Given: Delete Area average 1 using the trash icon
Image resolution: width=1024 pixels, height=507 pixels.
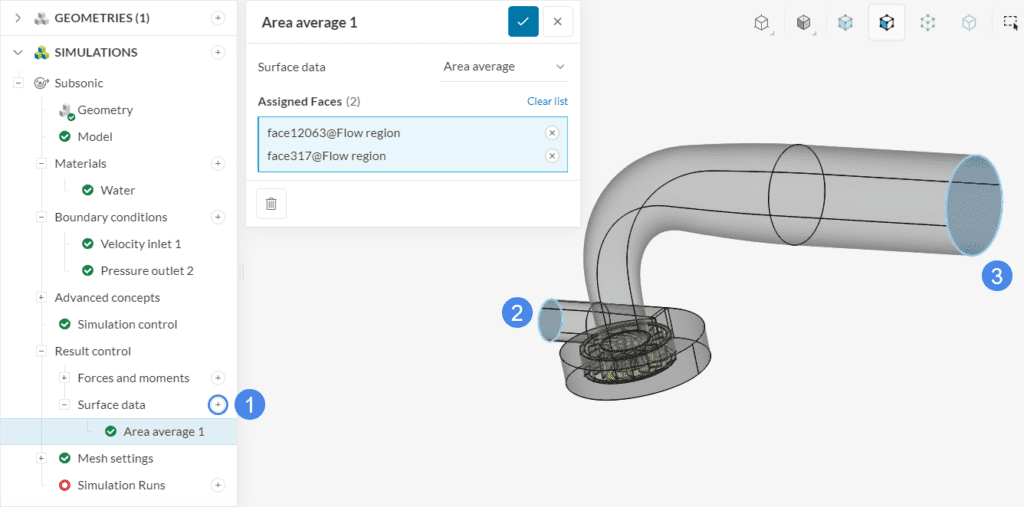Looking at the screenshot, I should tap(271, 204).
